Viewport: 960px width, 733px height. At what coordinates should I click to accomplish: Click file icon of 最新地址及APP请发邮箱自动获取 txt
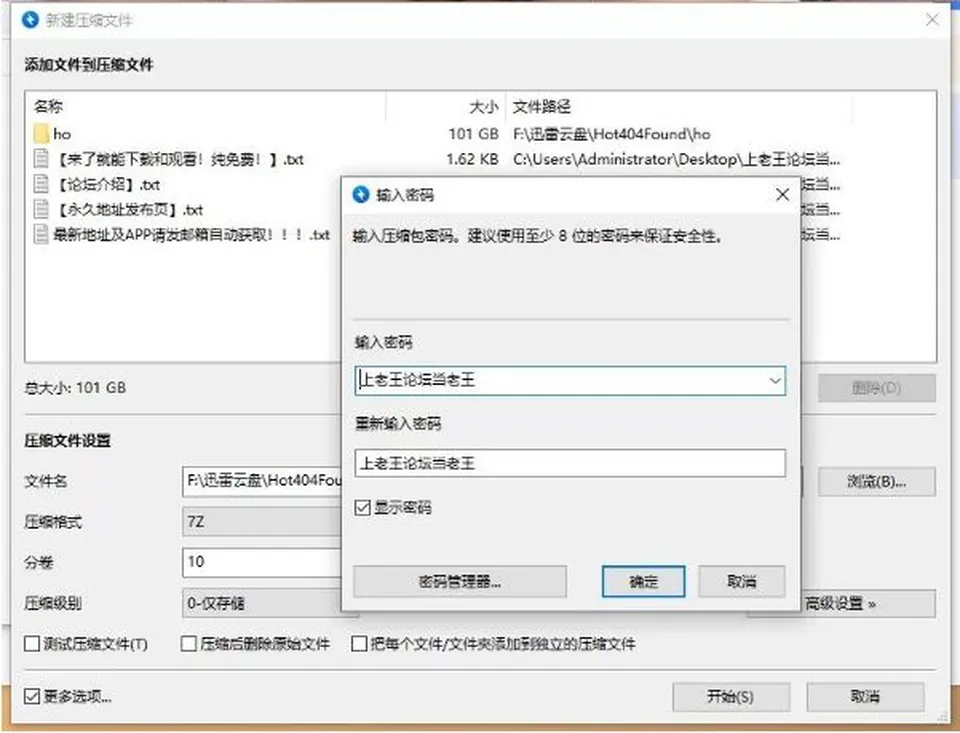click(41, 235)
